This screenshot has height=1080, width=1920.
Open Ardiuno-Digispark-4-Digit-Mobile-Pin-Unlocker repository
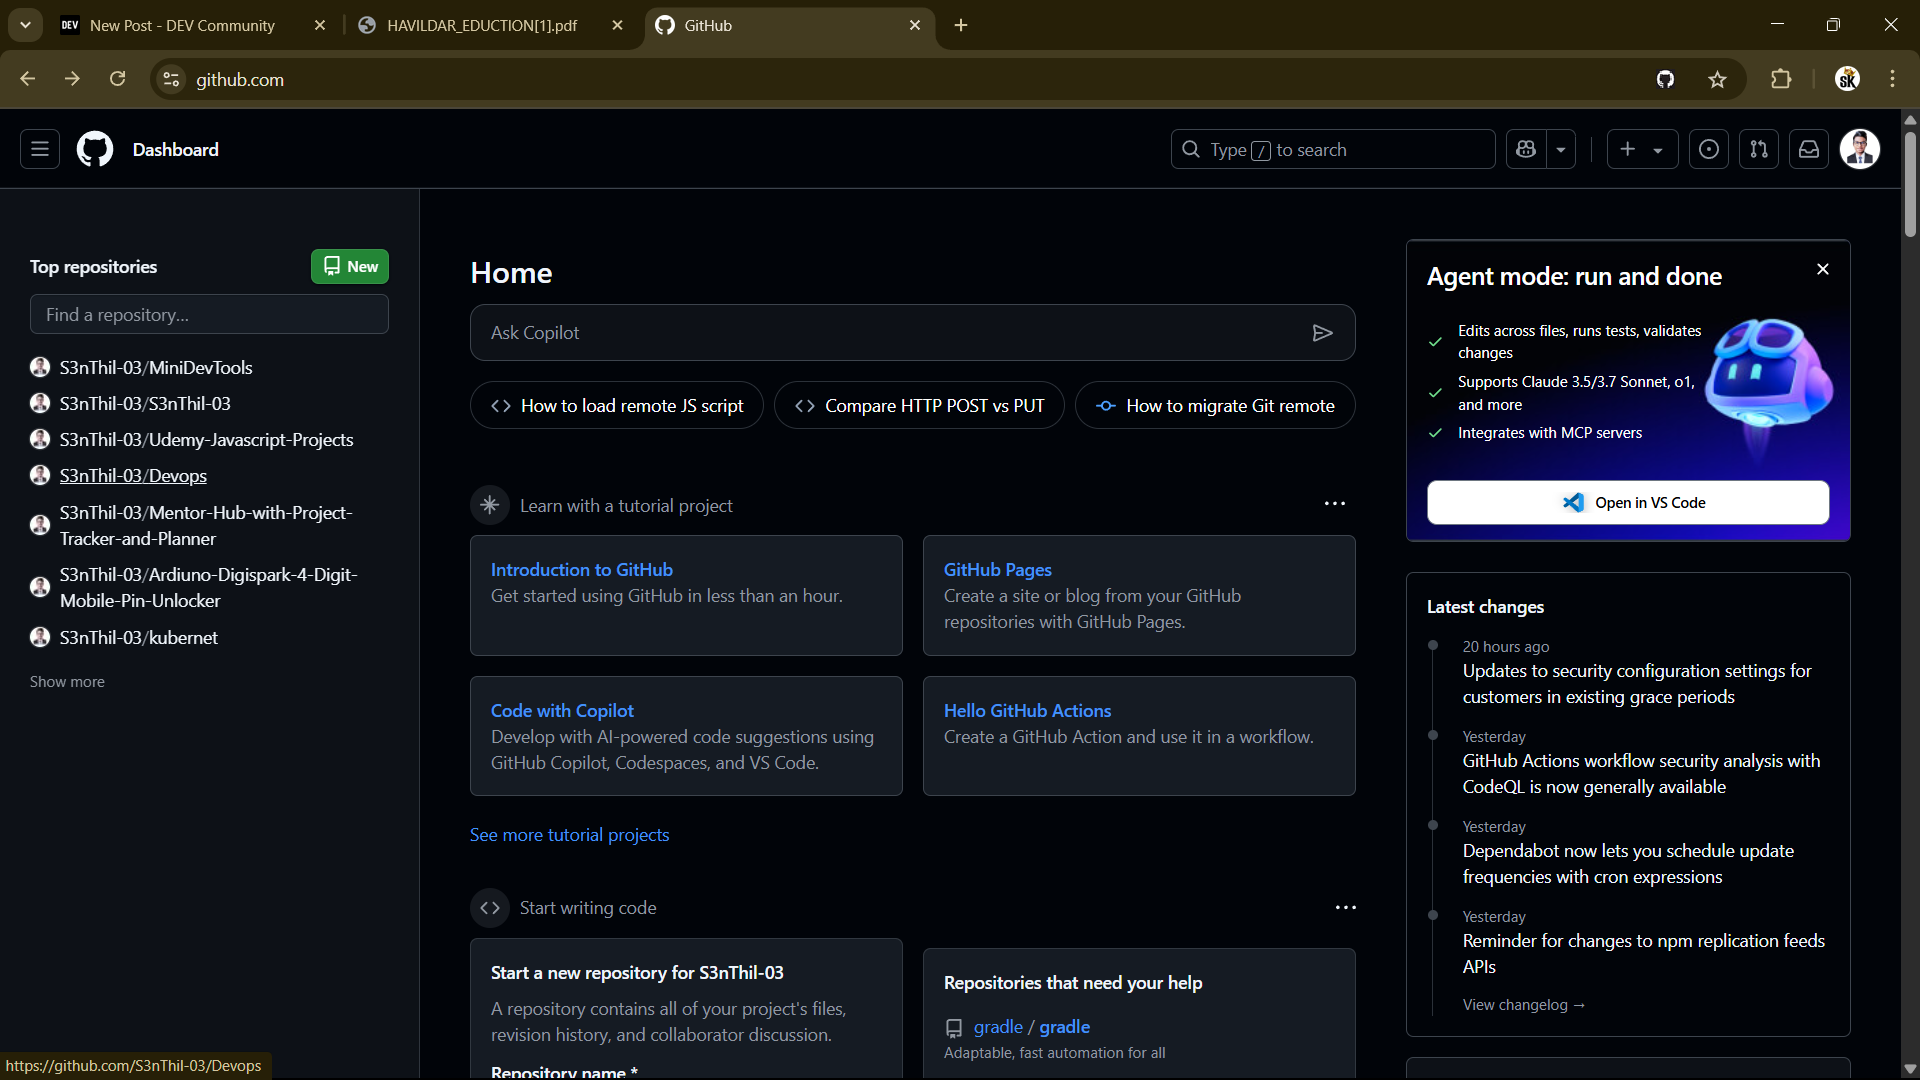(x=208, y=587)
